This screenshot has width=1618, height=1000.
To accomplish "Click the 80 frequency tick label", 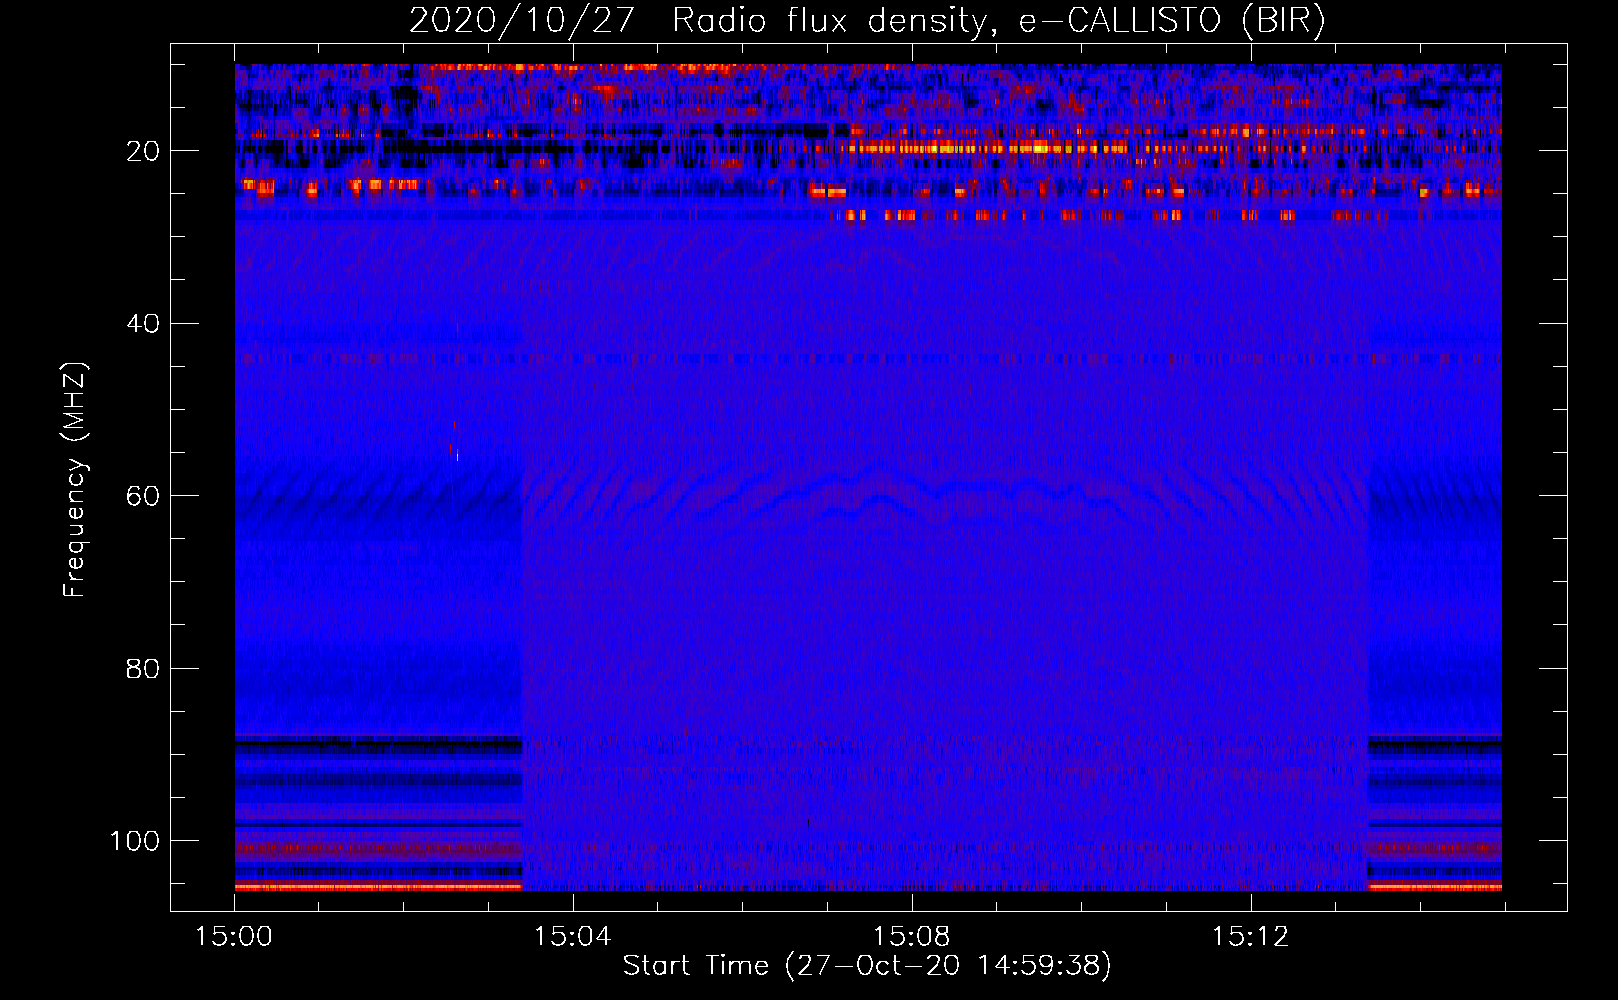I will [x=143, y=668].
